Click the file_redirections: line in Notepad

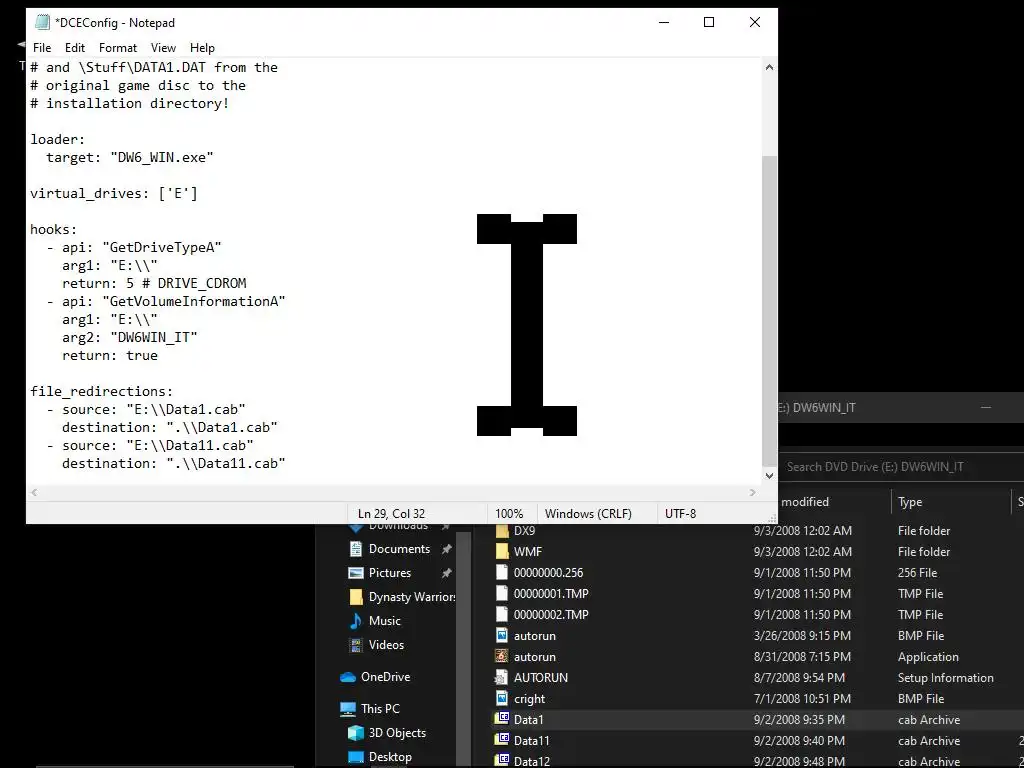pos(101,391)
